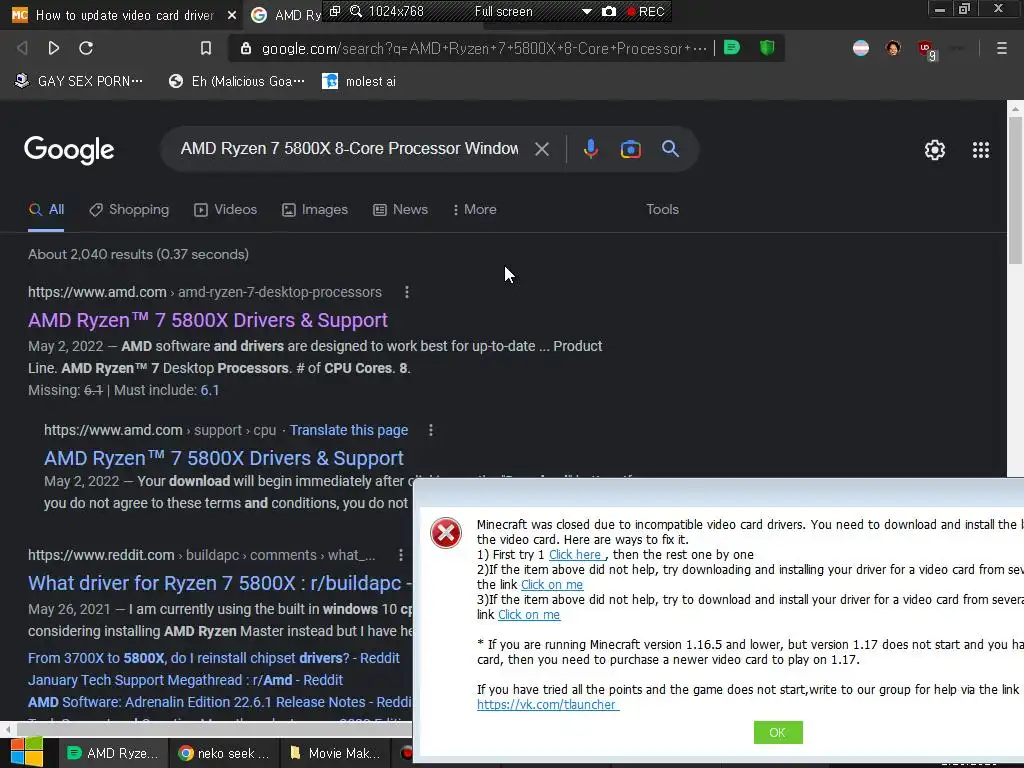Open the Tools search options
Screen dimensions: 1024x768
(662, 210)
